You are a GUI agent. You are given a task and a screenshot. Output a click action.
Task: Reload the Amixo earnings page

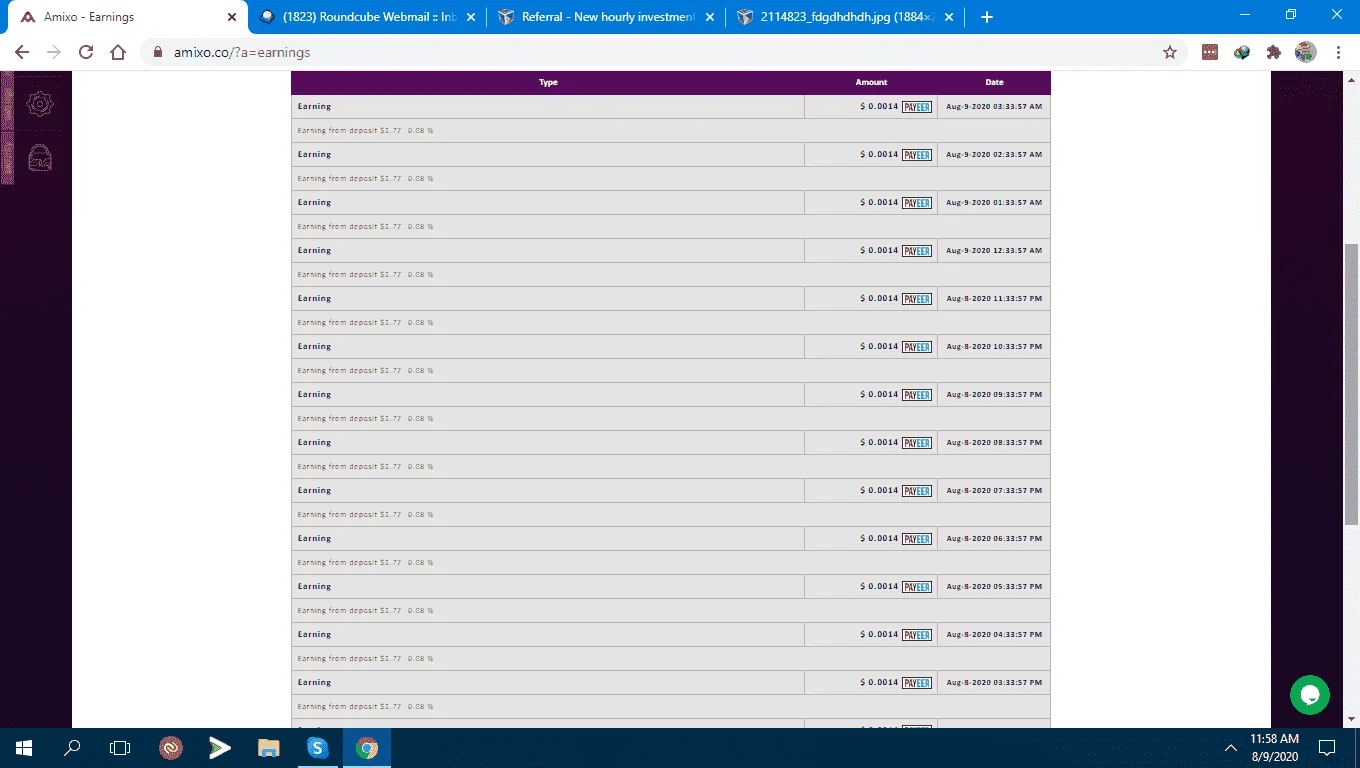pos(86,52)
